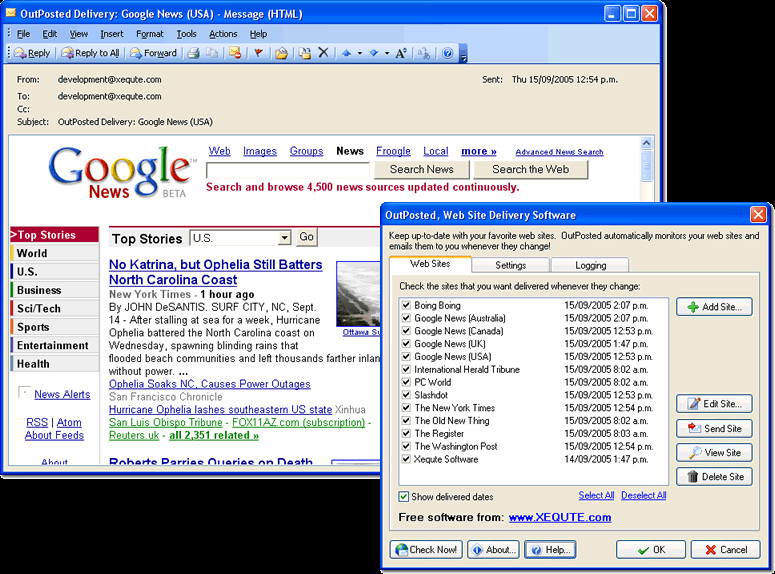Click Cancel in the OutPosted dialog
Image resolution: width=775 pixels, height=574 pixels.
pos(725,549)
